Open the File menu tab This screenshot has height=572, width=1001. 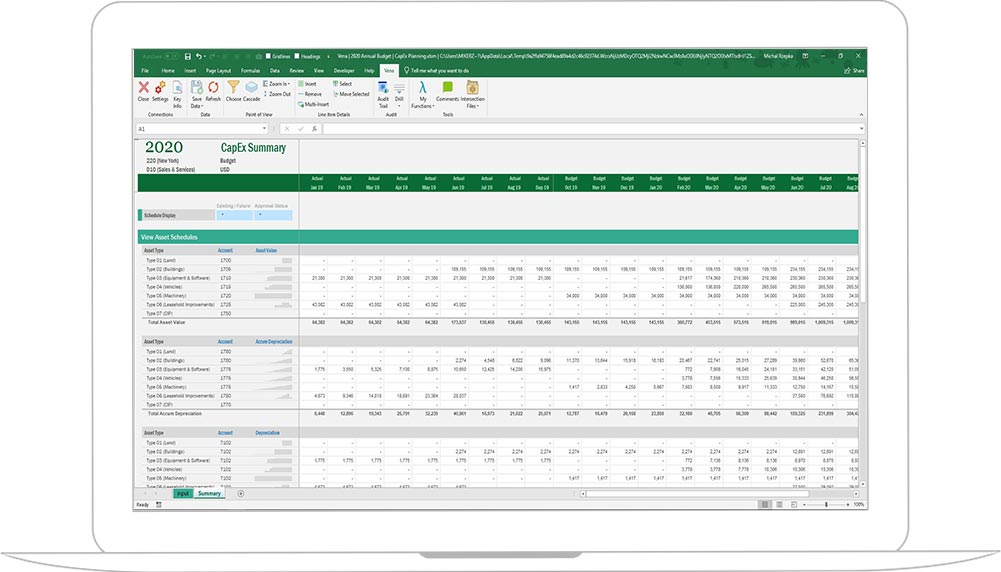pyautogui.click(x=145, y=70)
